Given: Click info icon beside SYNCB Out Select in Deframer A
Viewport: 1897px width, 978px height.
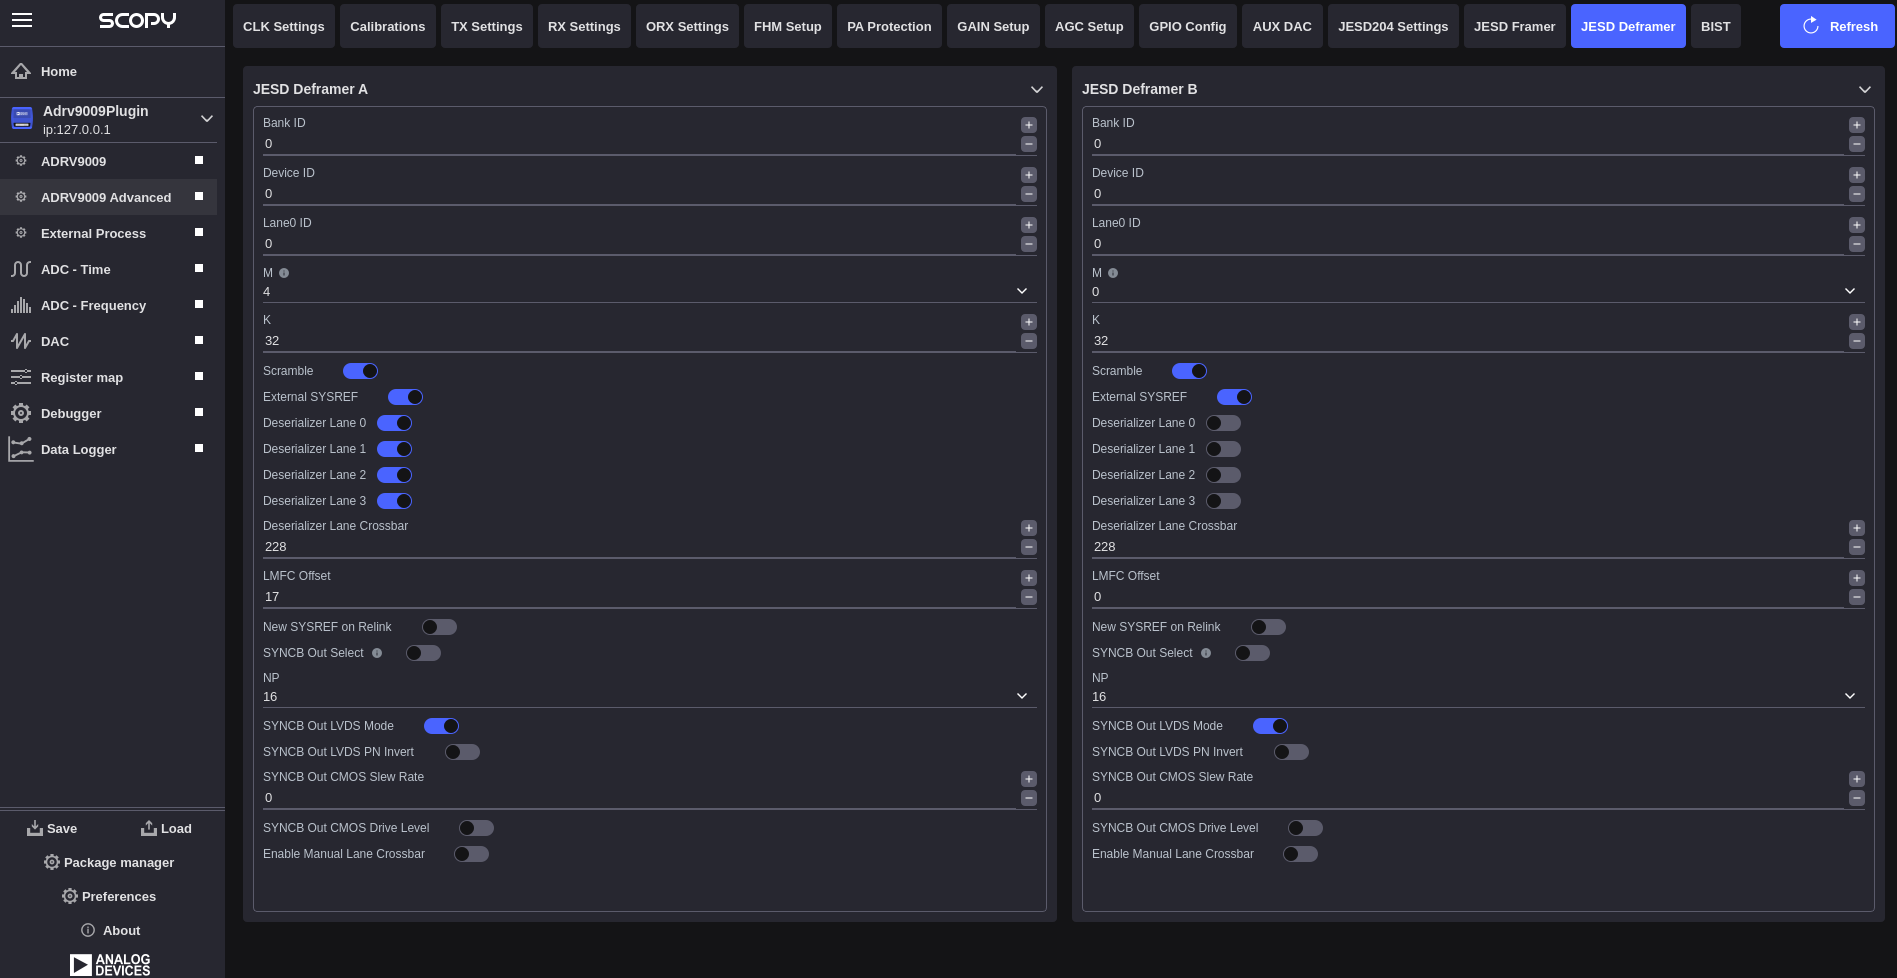Looking at the screenshot, I should click(x=377, y=653).
